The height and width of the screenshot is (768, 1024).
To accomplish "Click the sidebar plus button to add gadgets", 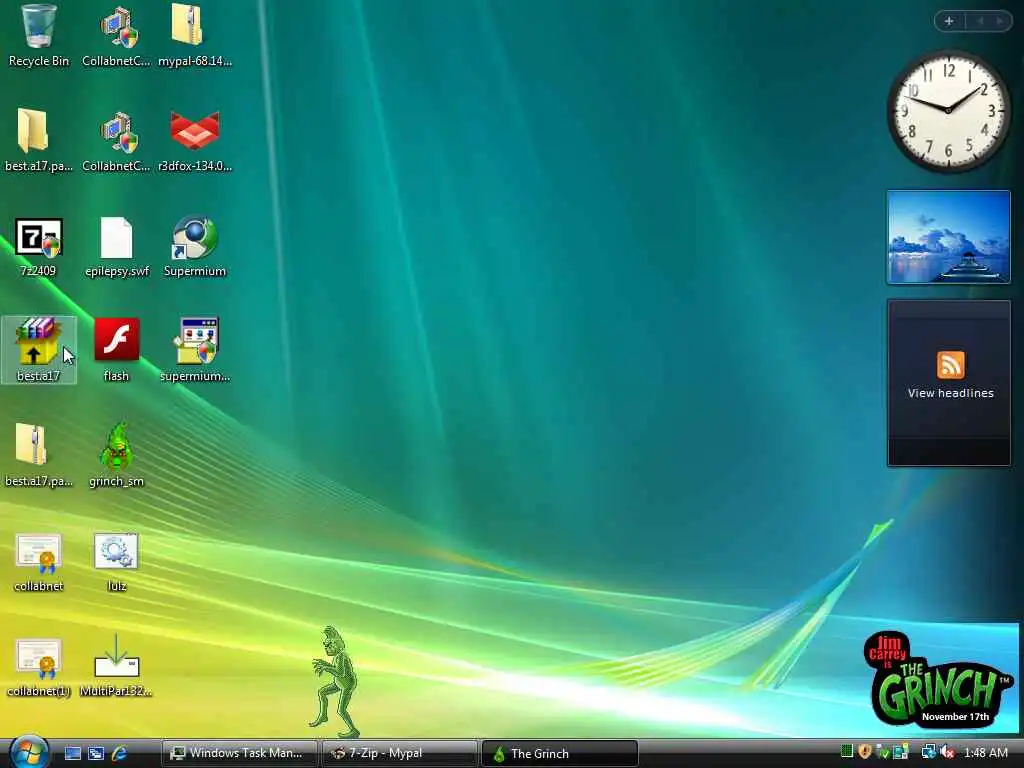I will tap(949, 21).
